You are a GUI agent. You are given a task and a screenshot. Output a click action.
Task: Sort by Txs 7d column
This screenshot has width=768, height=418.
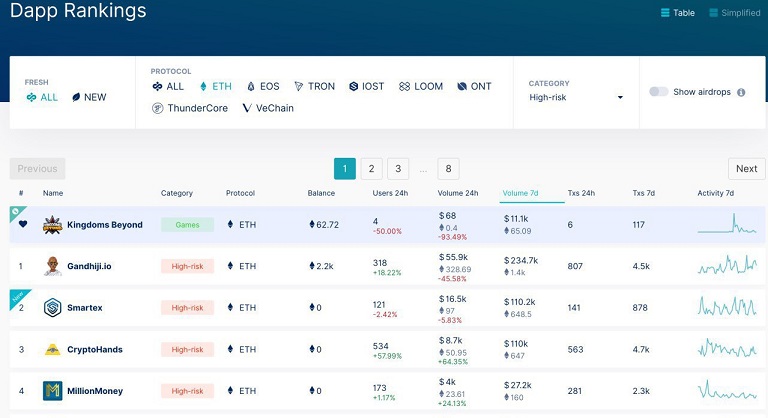click(644, 193)
